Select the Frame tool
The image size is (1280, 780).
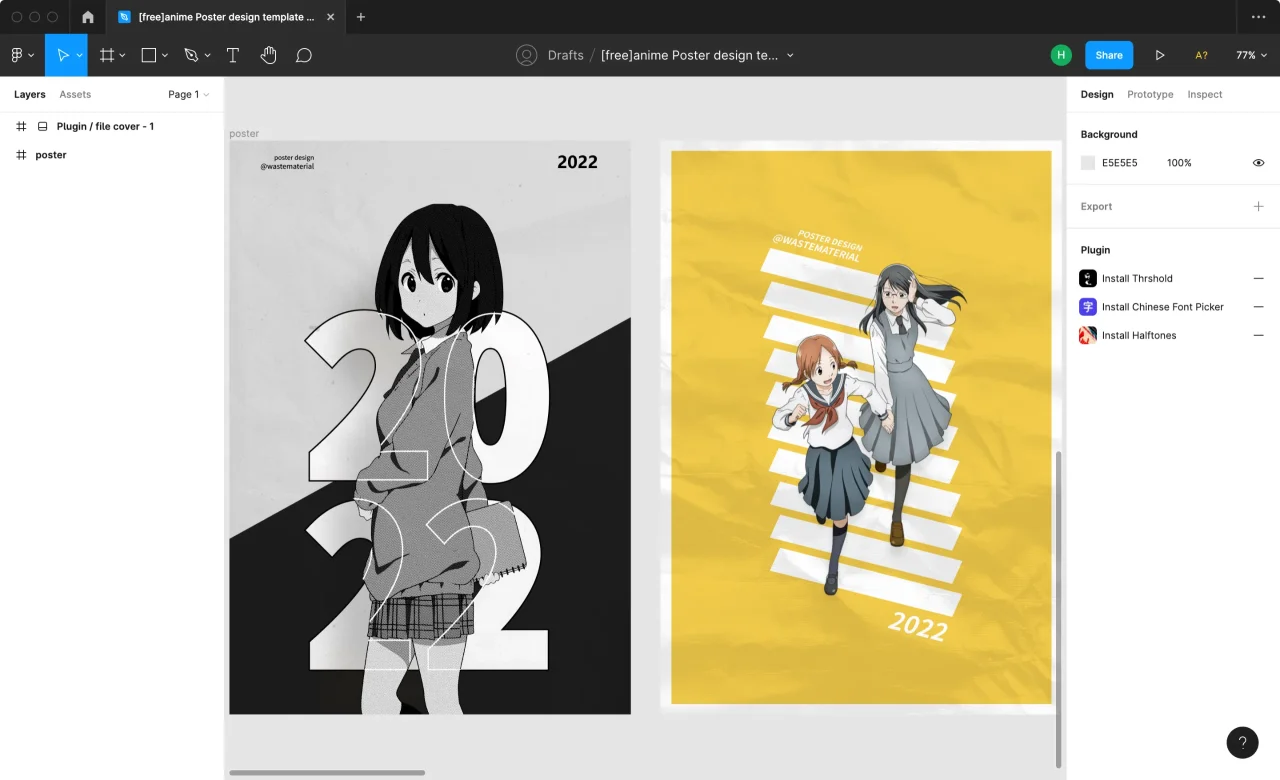[x=107, y=55]
